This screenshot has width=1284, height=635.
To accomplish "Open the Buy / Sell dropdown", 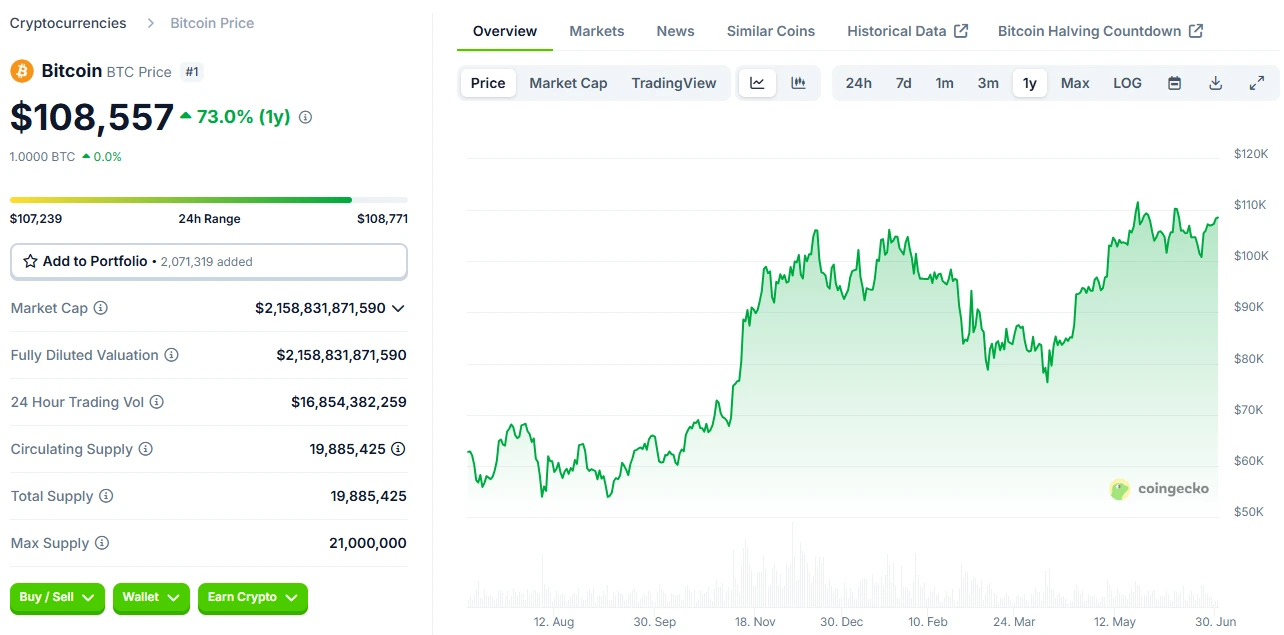I will [57, 598].
